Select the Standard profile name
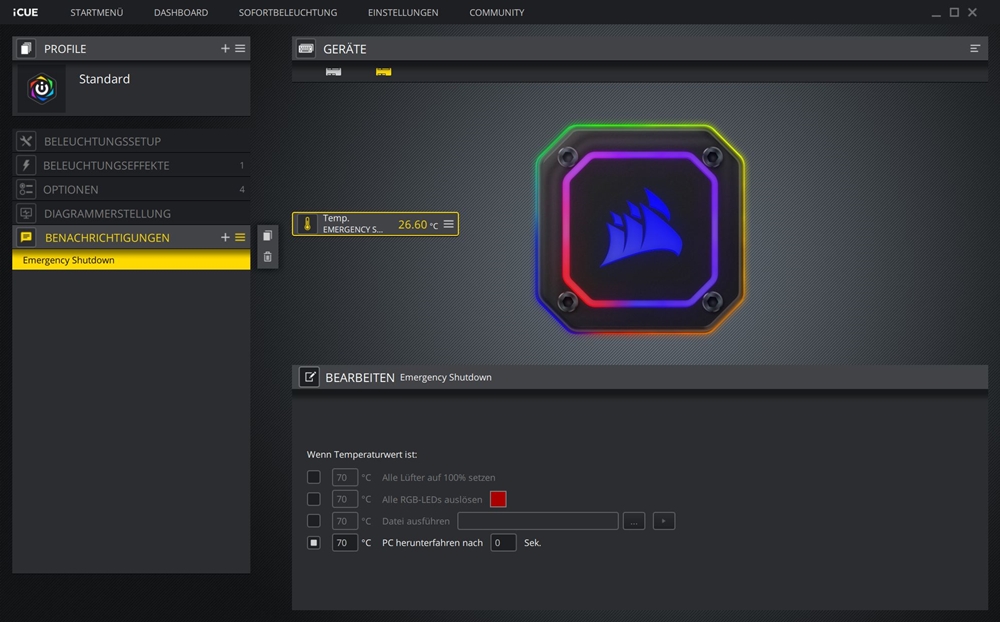1000x622 pixels. coord(104,79)
